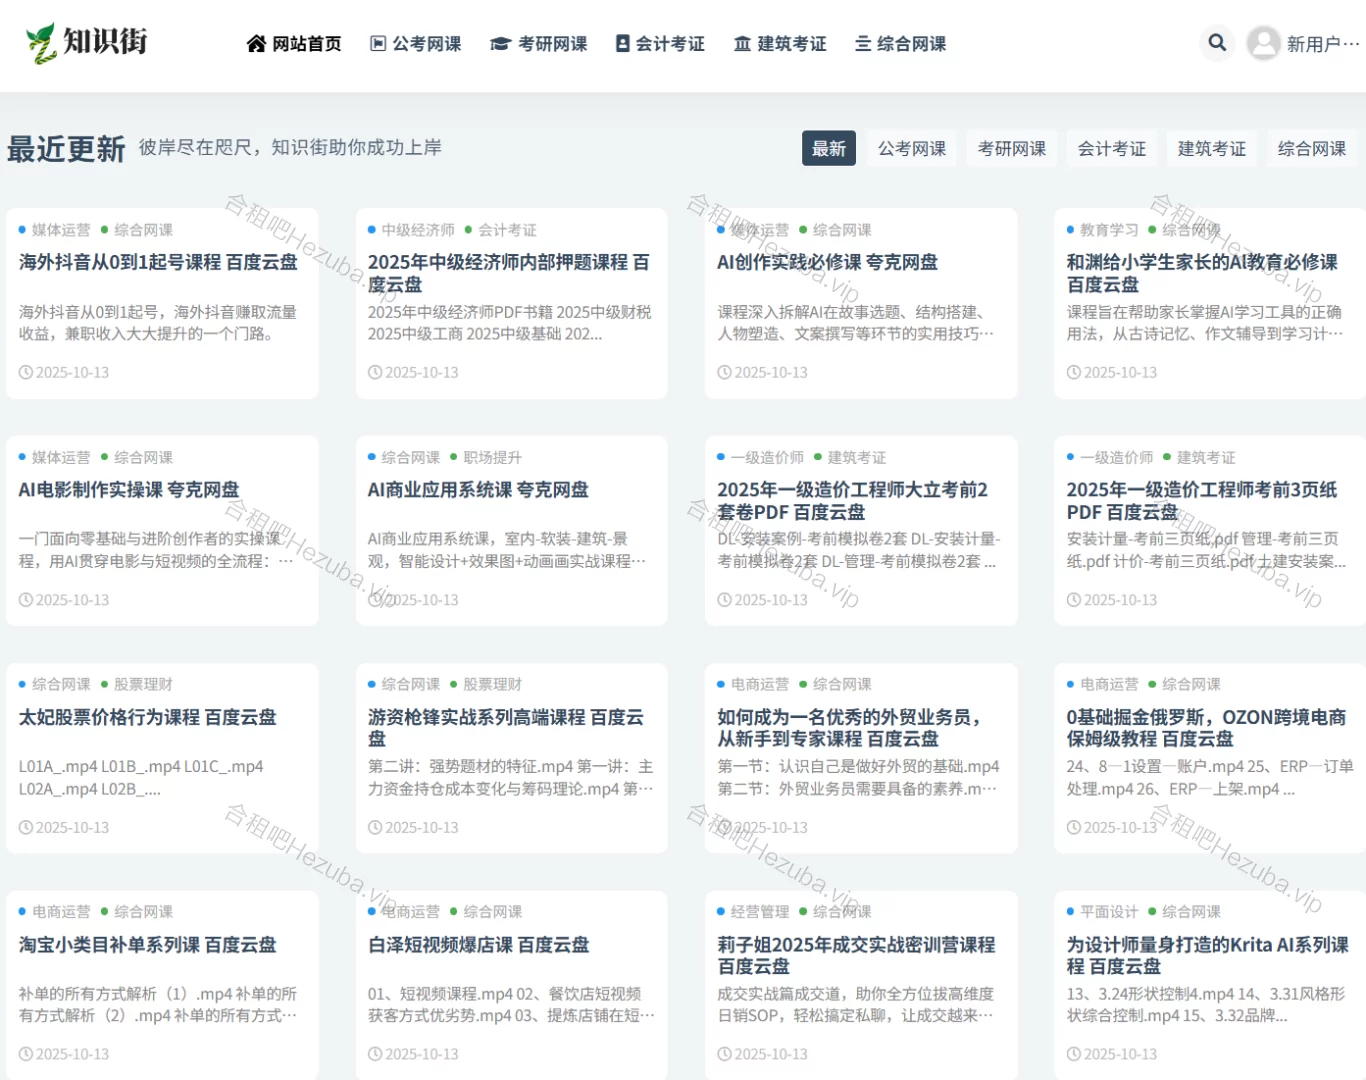
Task: Click the 中级经济师 category tag
Action: (x=417, y=230)
